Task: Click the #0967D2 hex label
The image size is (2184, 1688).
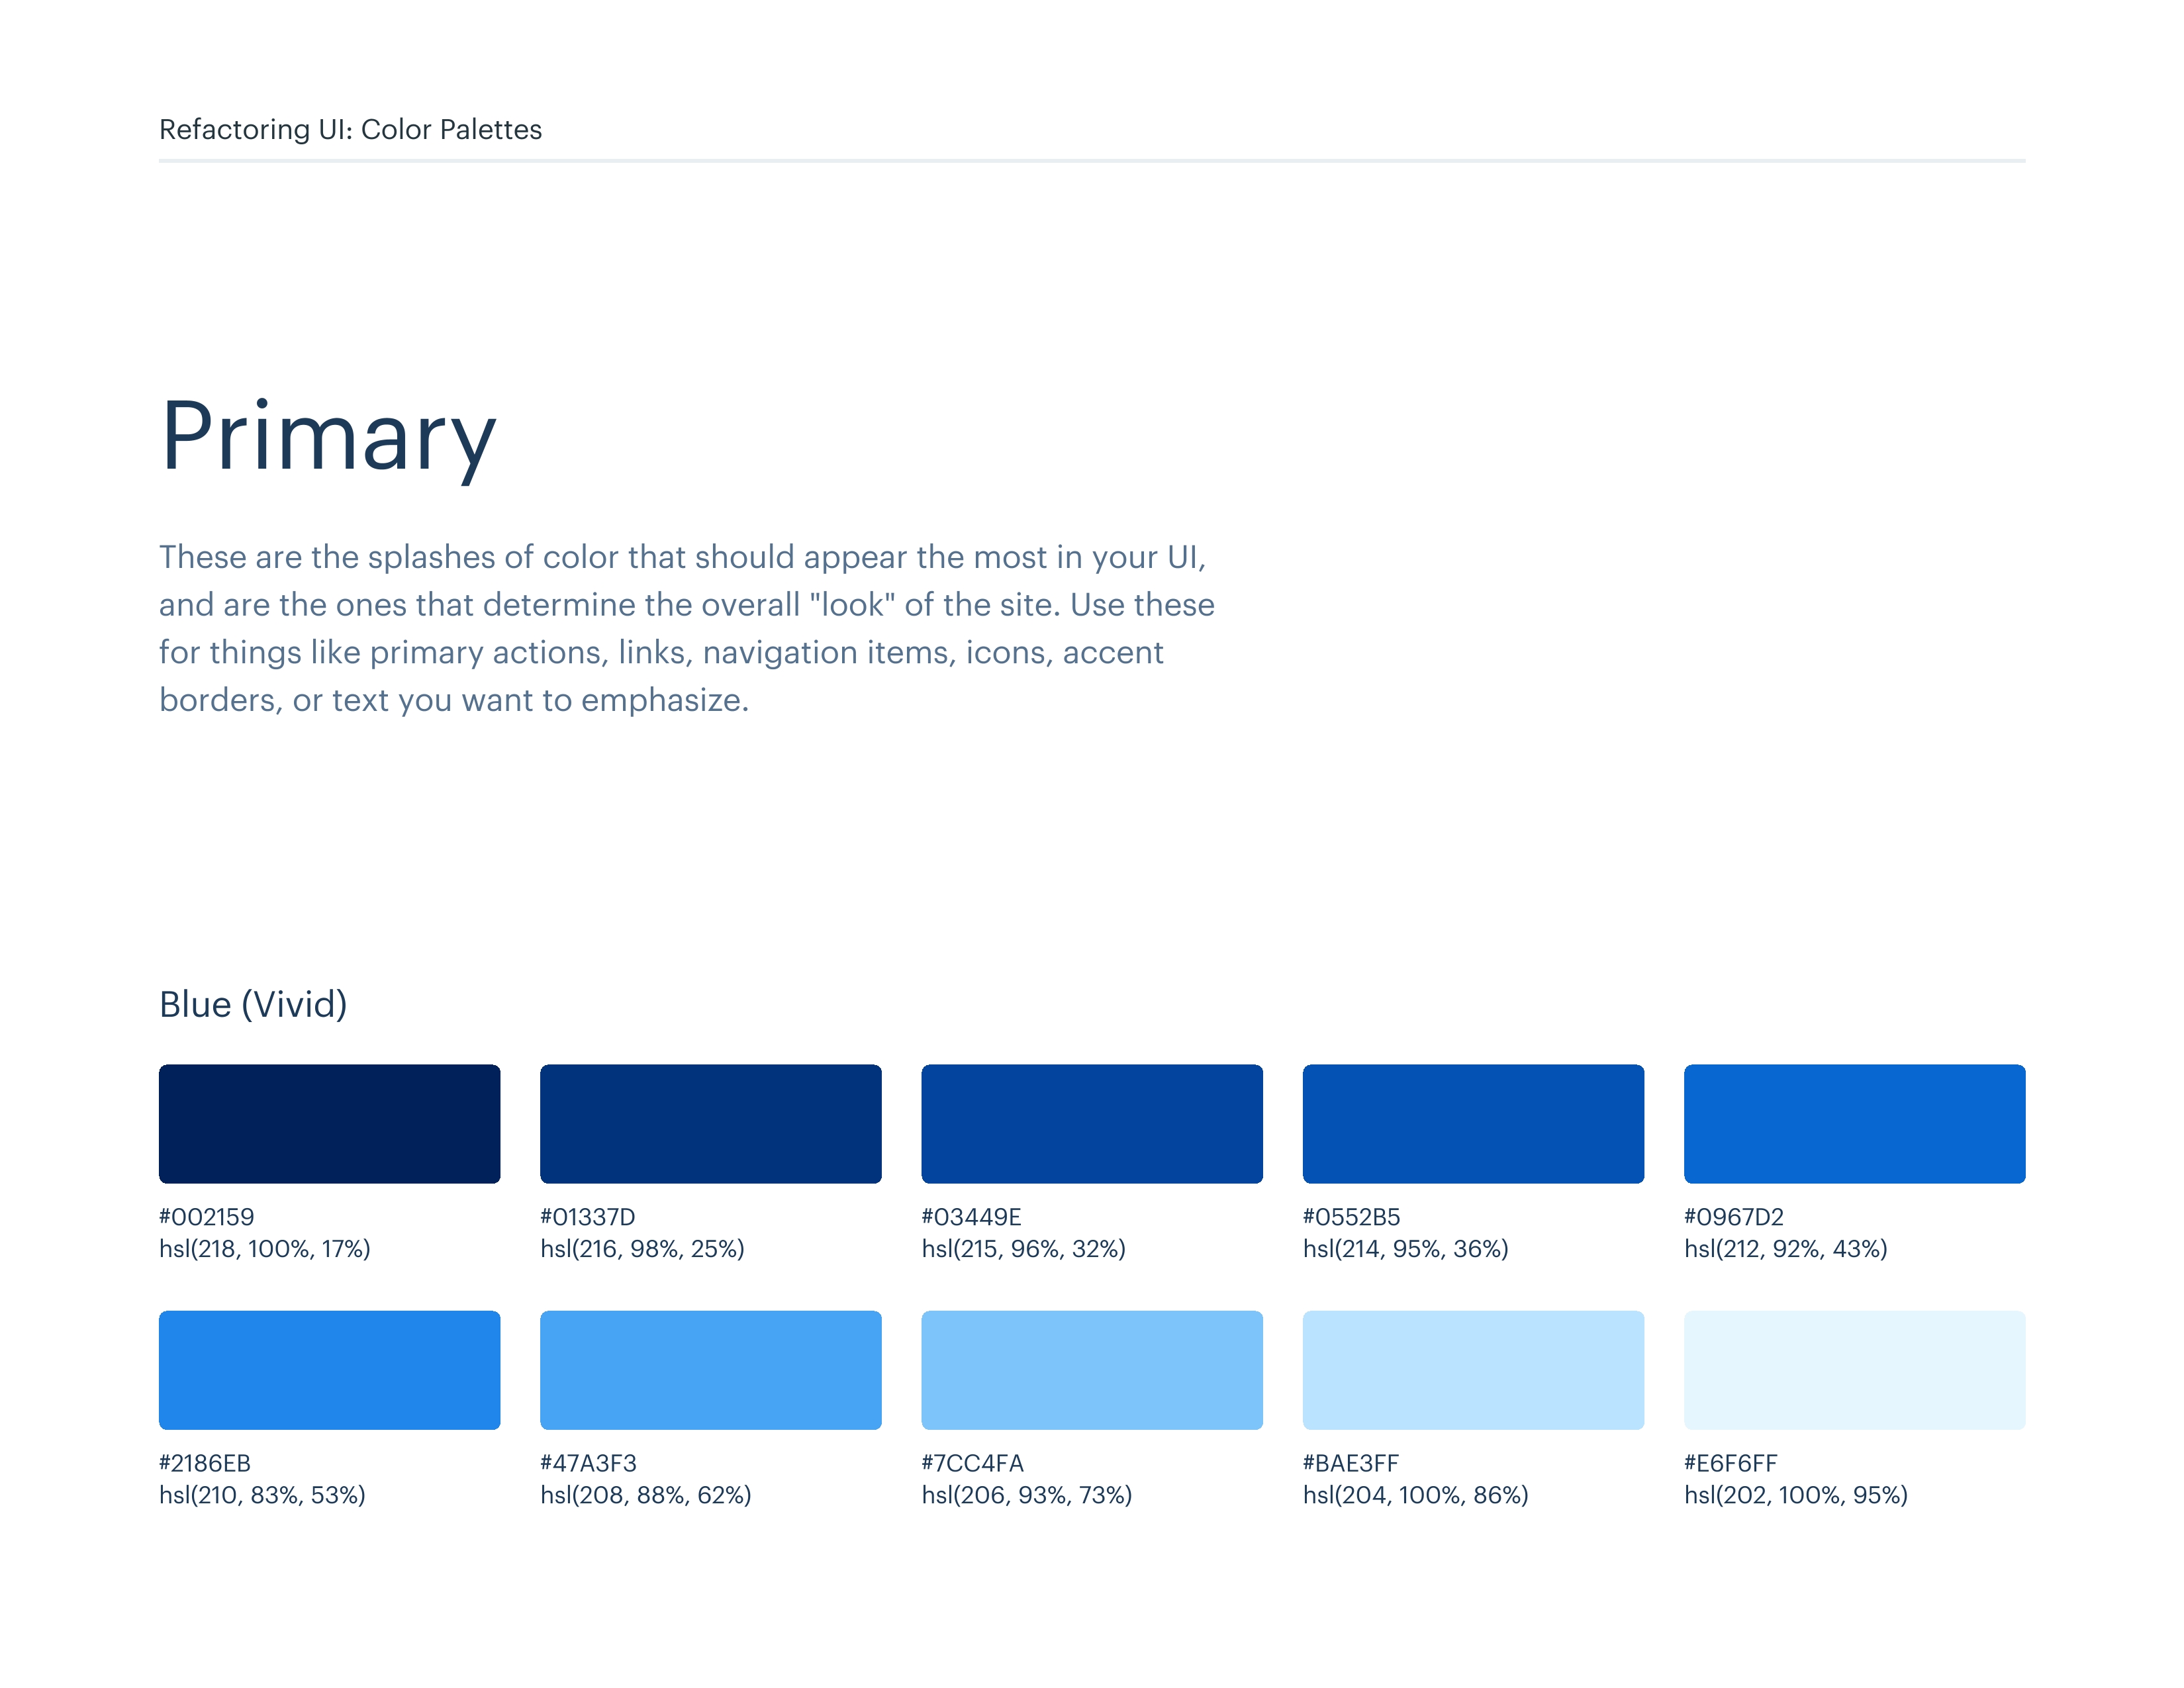Action: [x=1733, y=1217]
